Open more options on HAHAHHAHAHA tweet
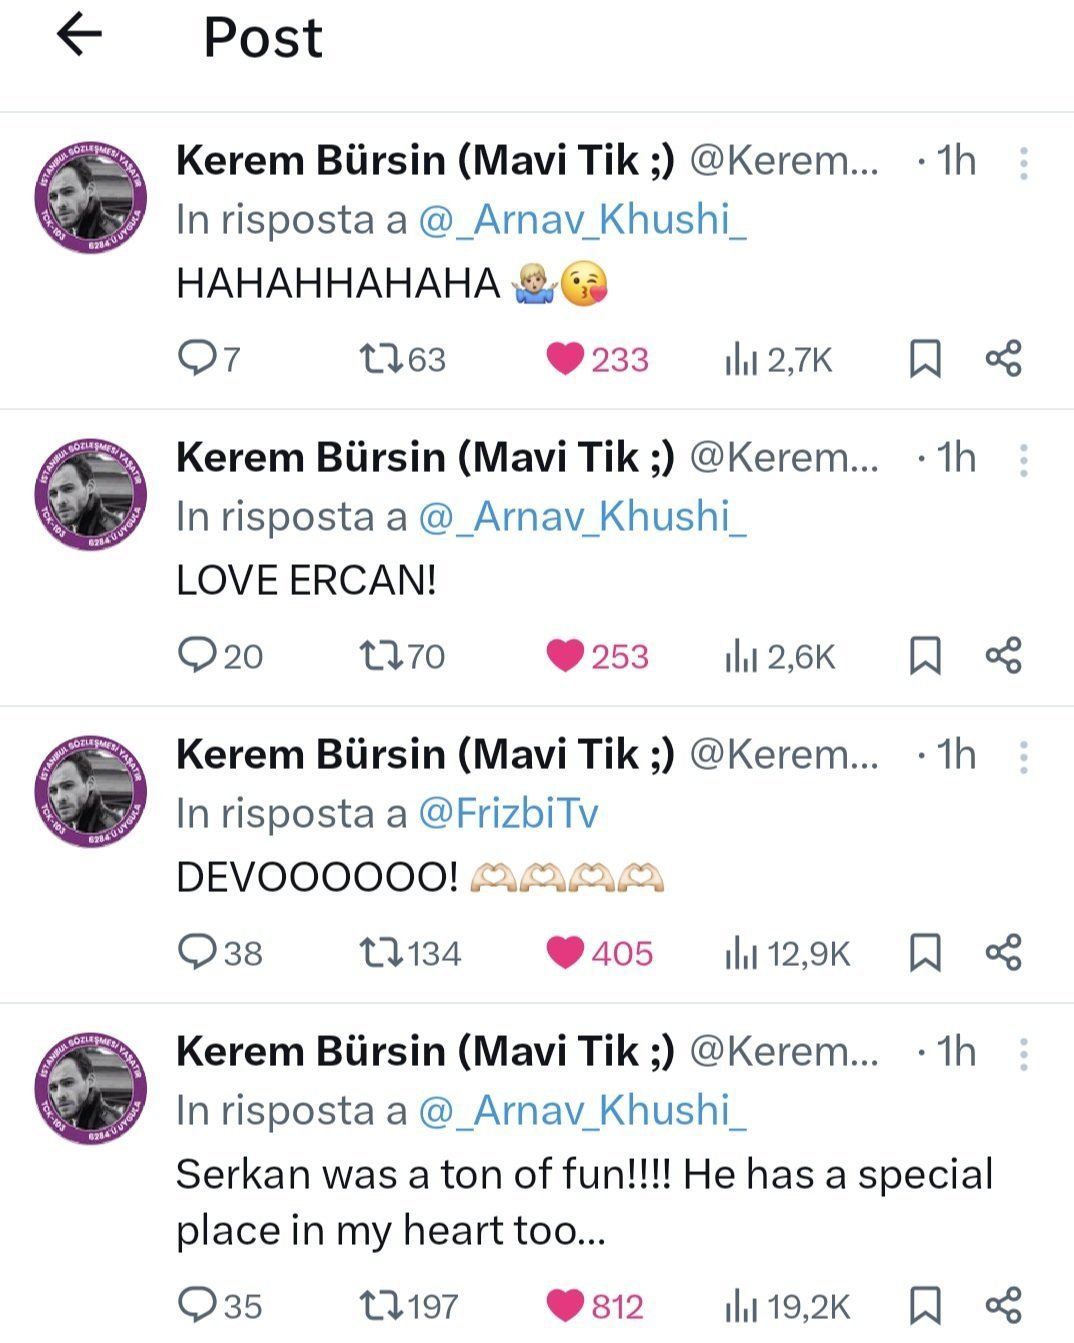 (1023, 163)
